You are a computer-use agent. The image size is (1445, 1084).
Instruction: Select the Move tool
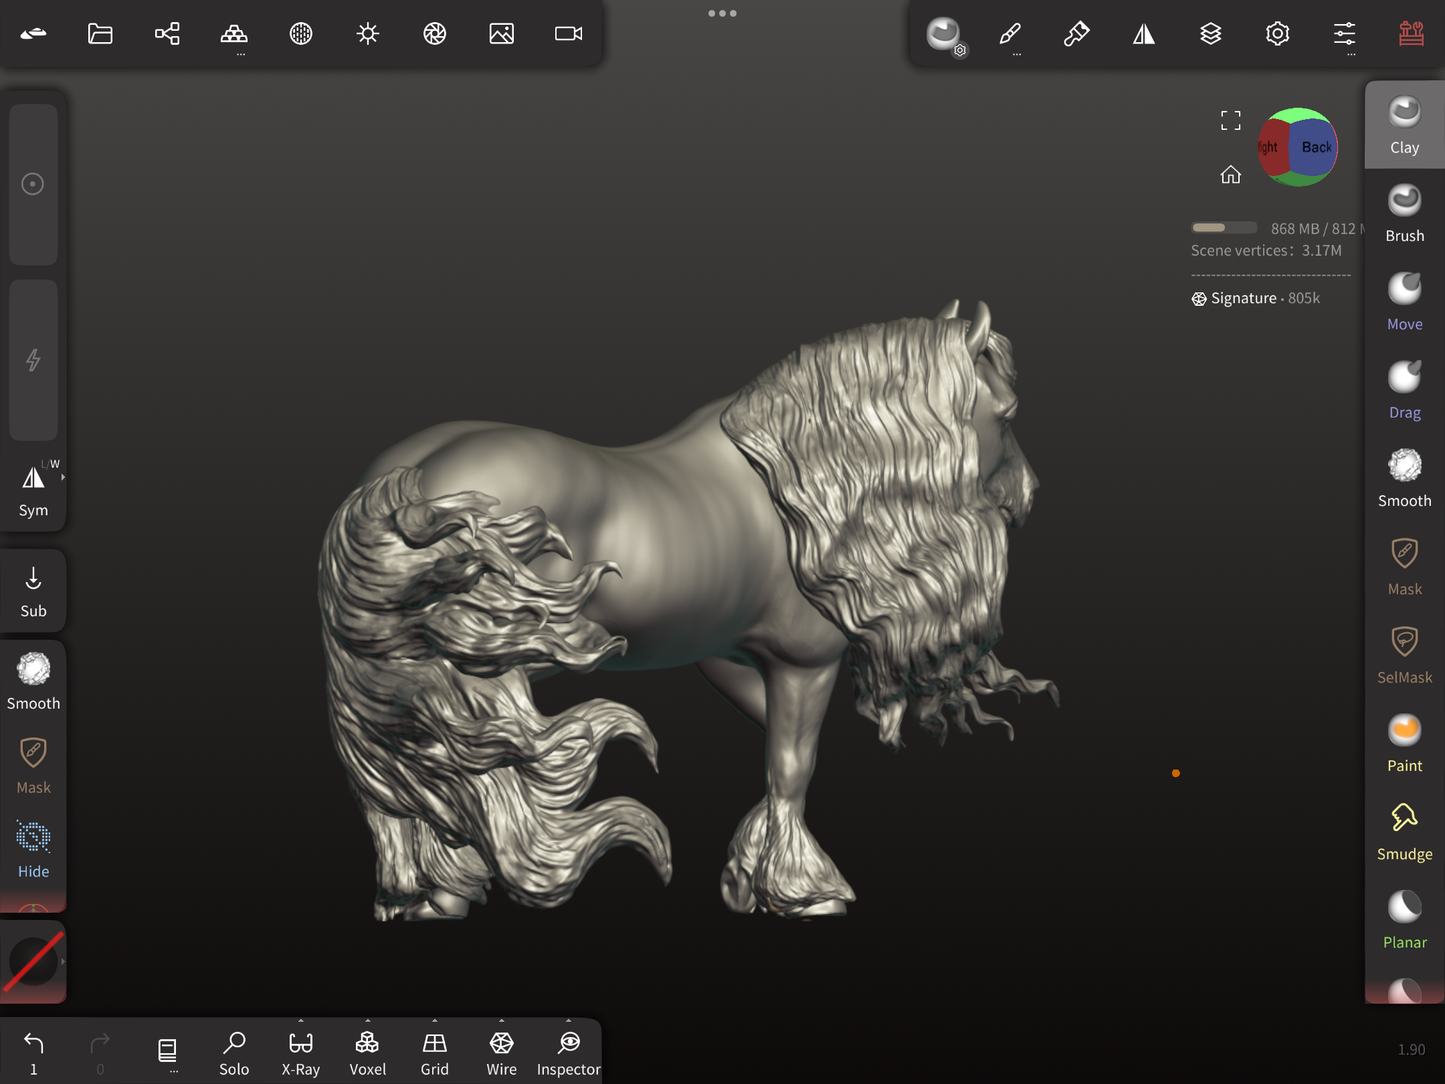(x=1404, y=300)
